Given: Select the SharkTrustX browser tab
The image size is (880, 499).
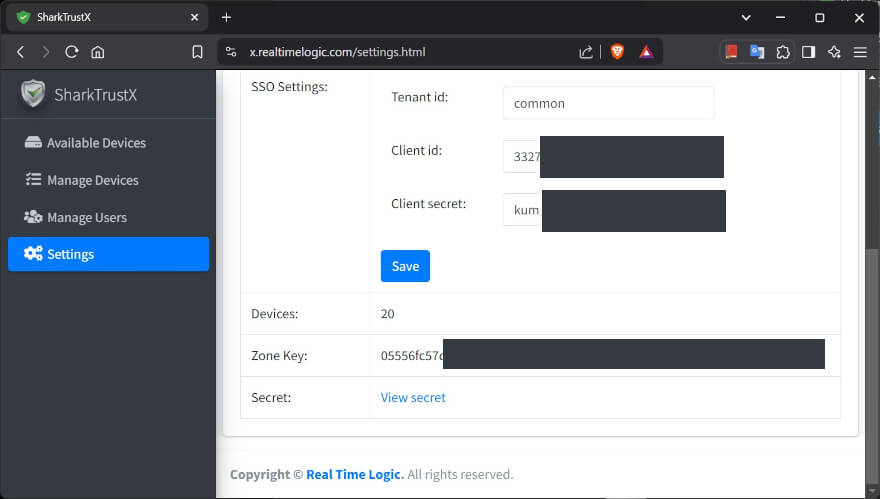Looking at the screenshot, I should [107, 17].
